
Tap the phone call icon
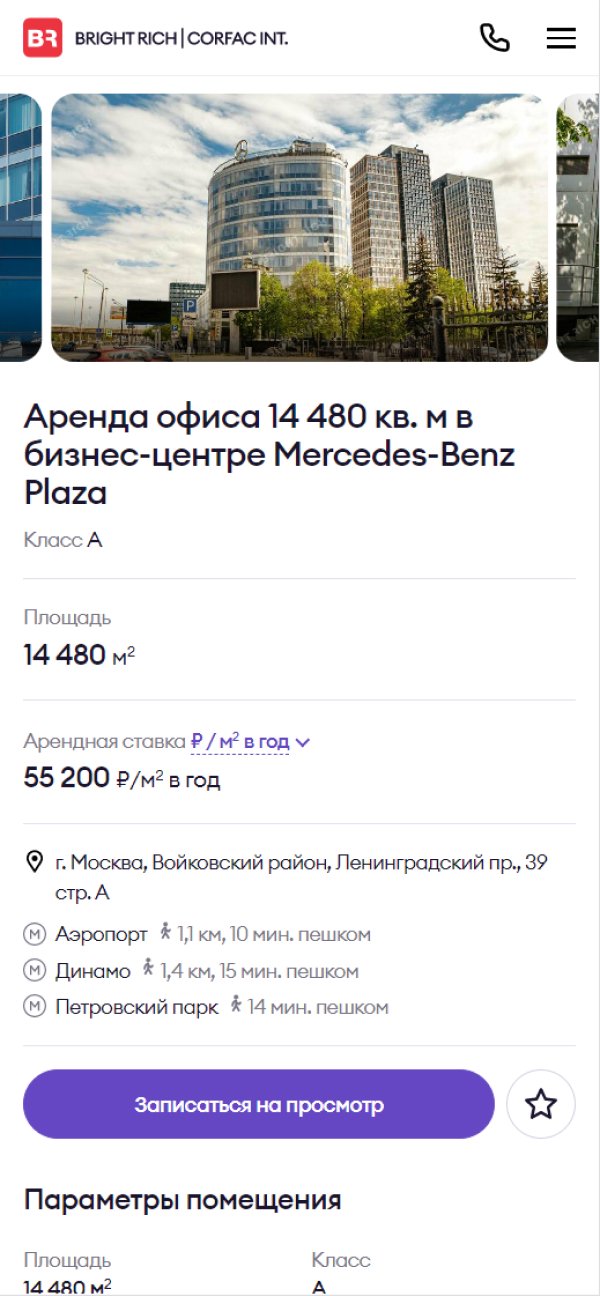(x=495, y=38)
